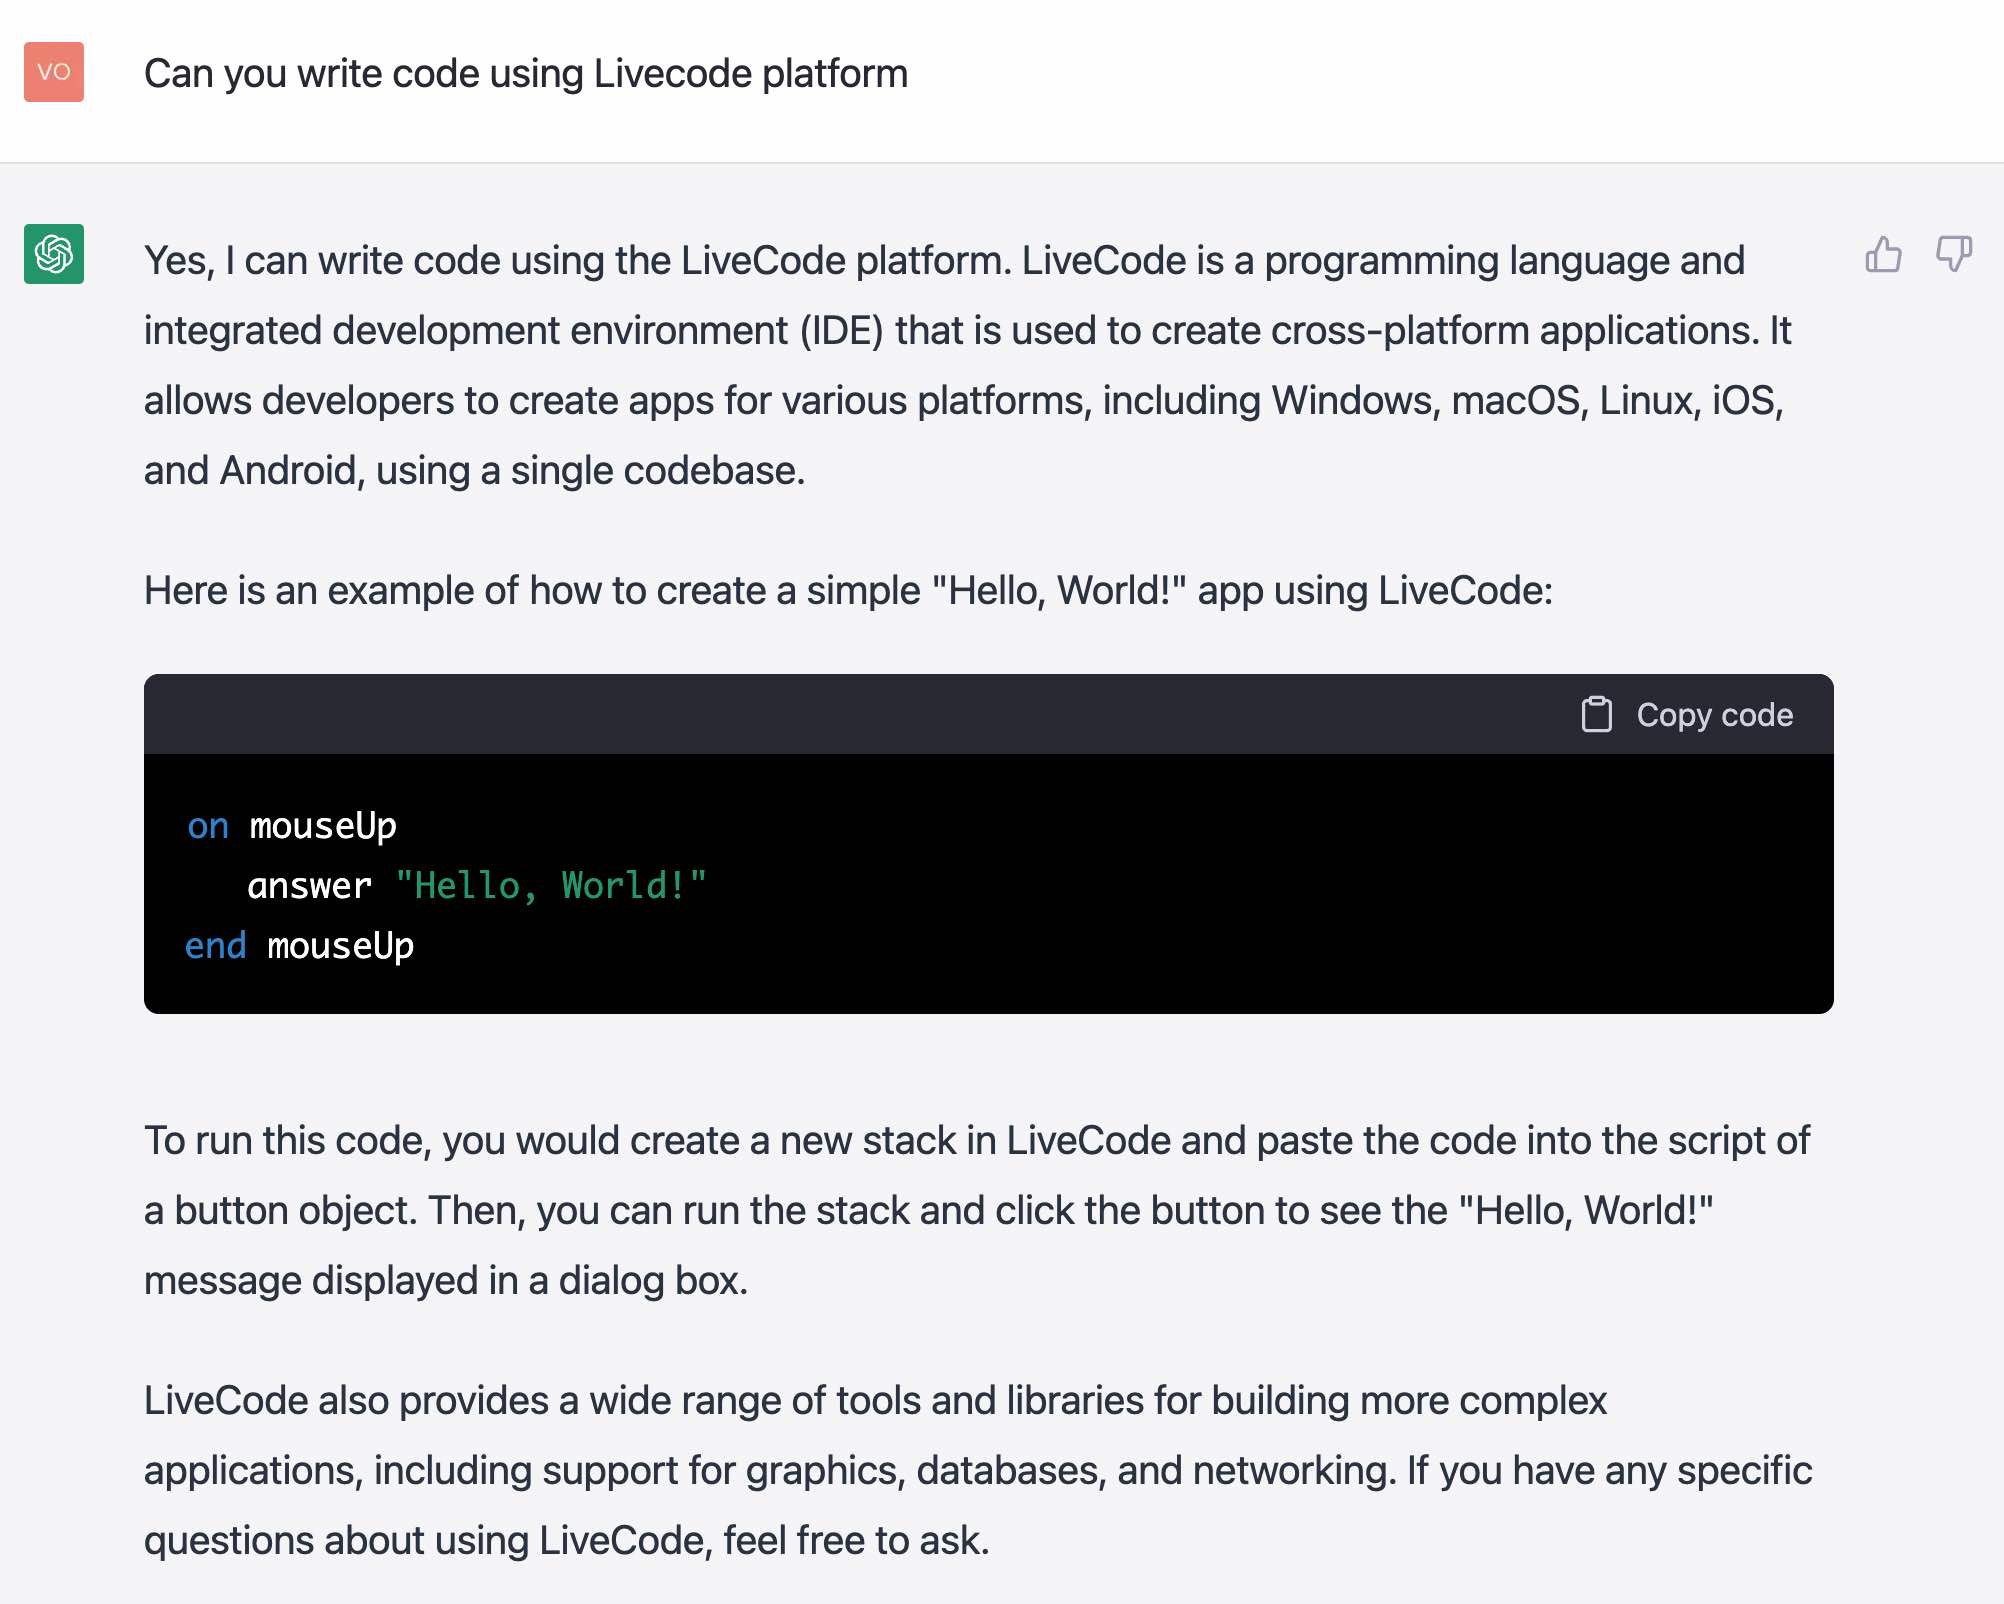Click the text 'feel free to ask'
2004x1604 pixels.
point(855,1541)
